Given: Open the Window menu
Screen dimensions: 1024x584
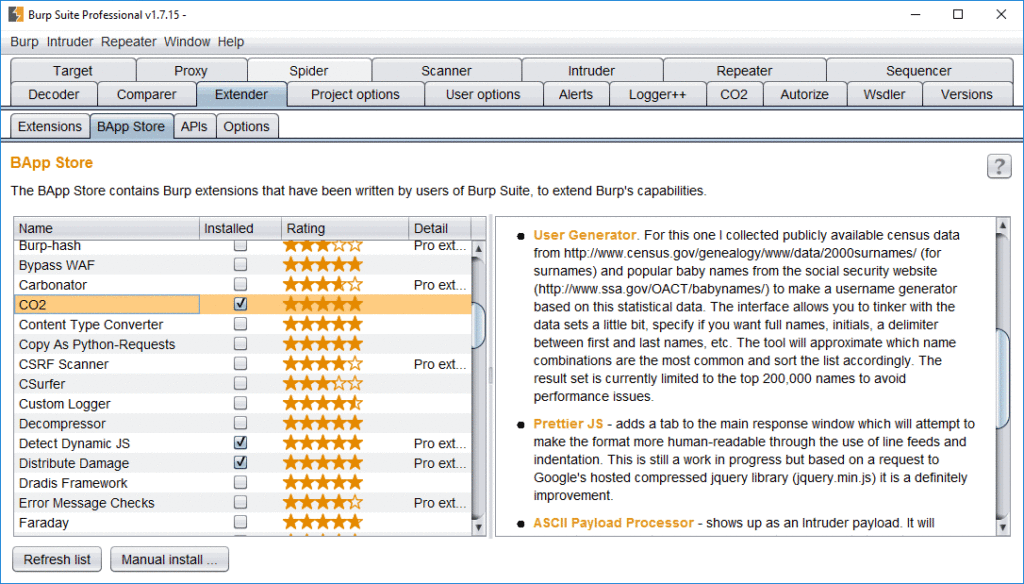Looking at the screenshot, I should point(187,42).
